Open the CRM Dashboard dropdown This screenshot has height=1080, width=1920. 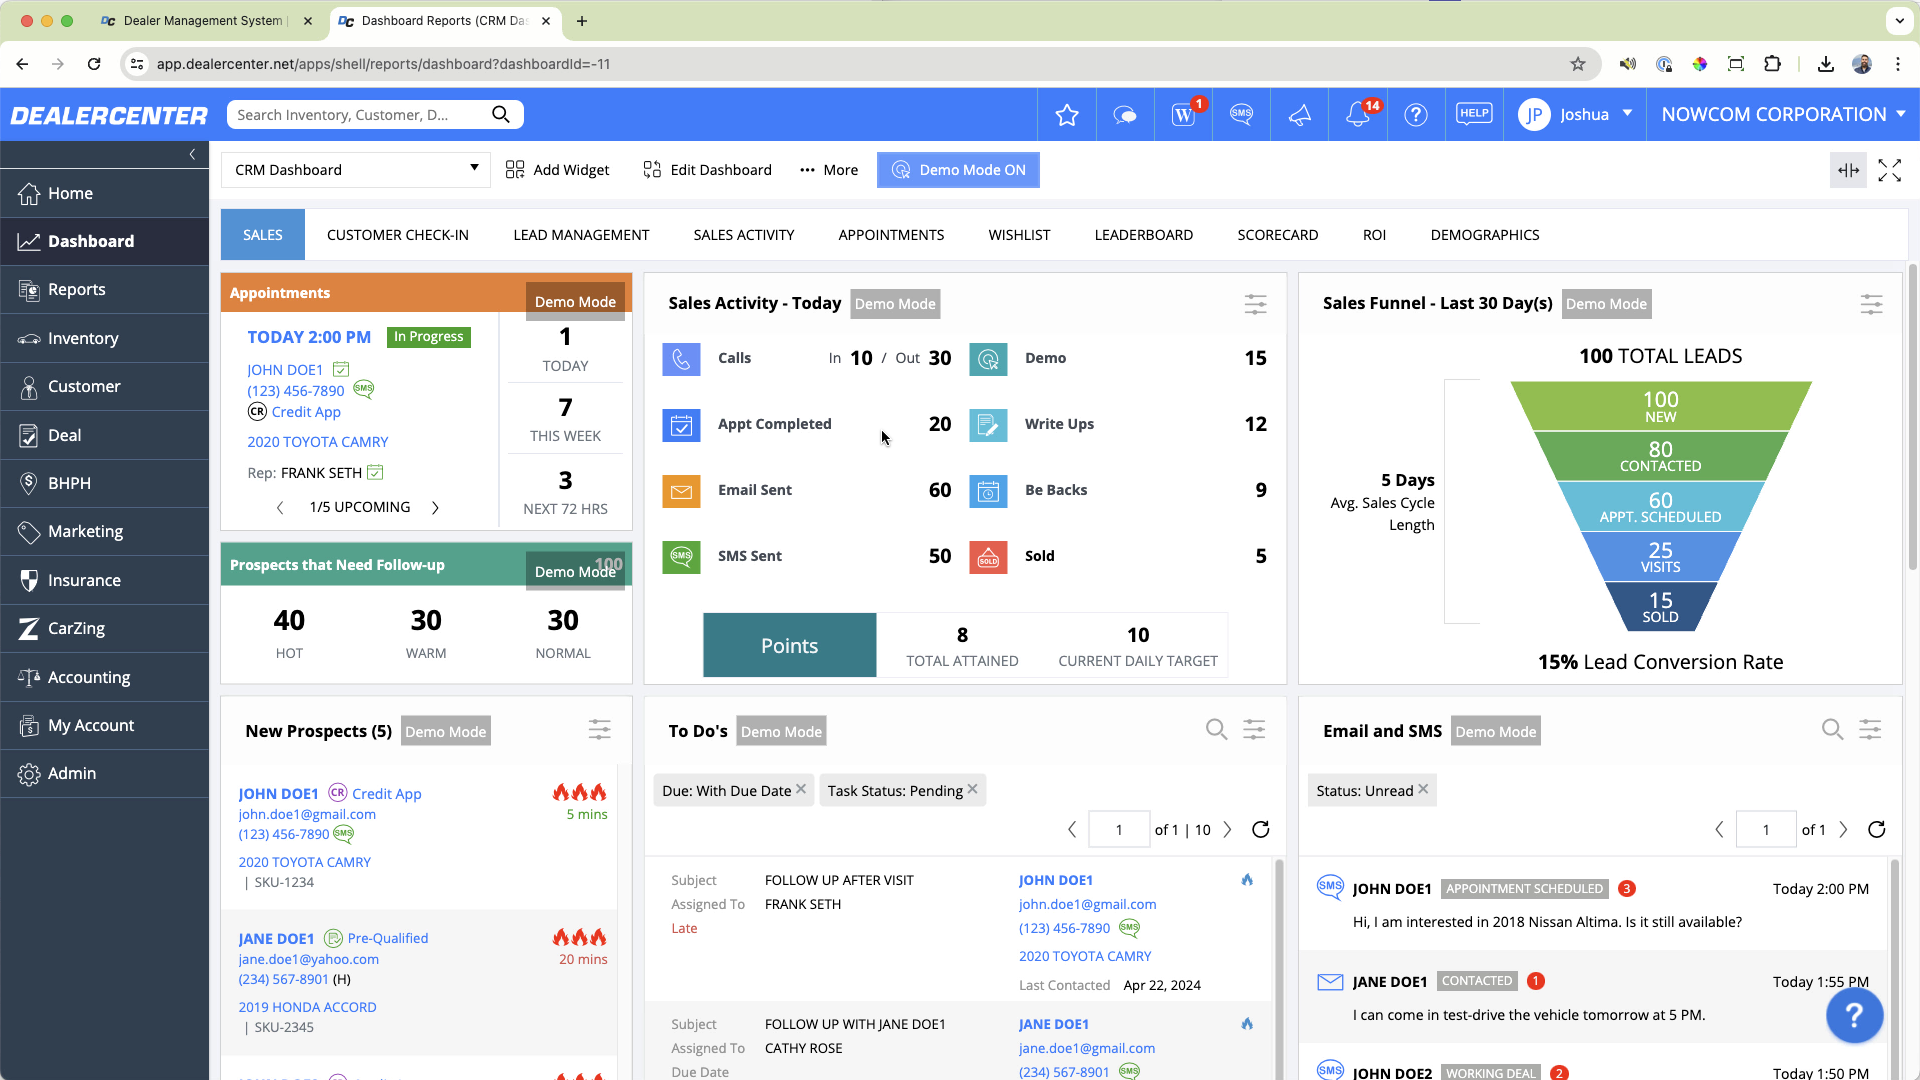356,170
